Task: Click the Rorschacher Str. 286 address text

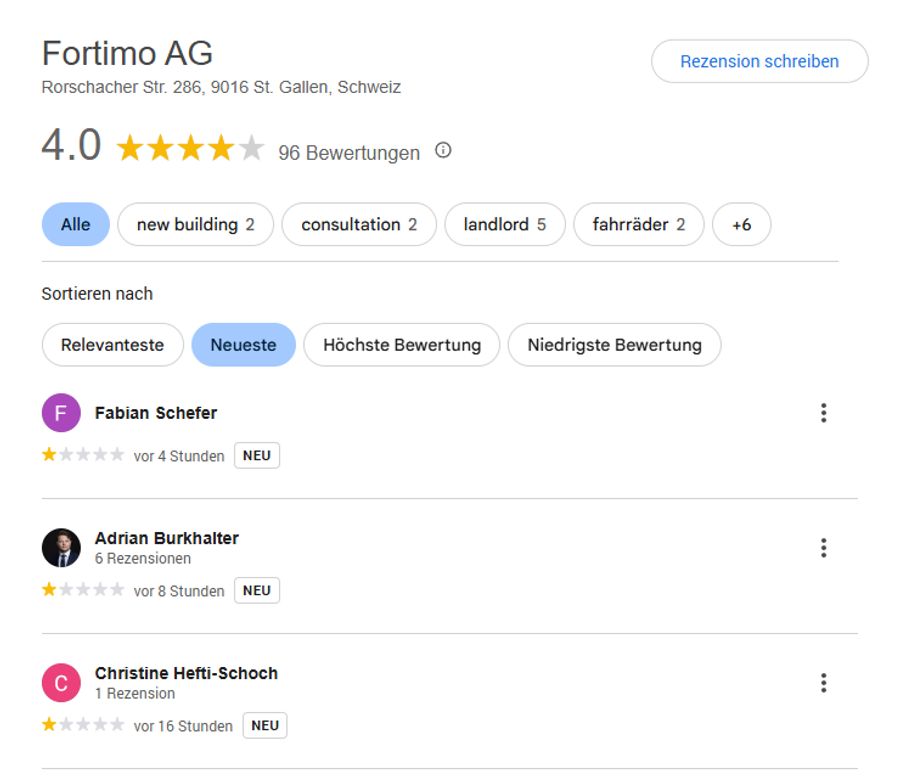Action: click(221, 87)
